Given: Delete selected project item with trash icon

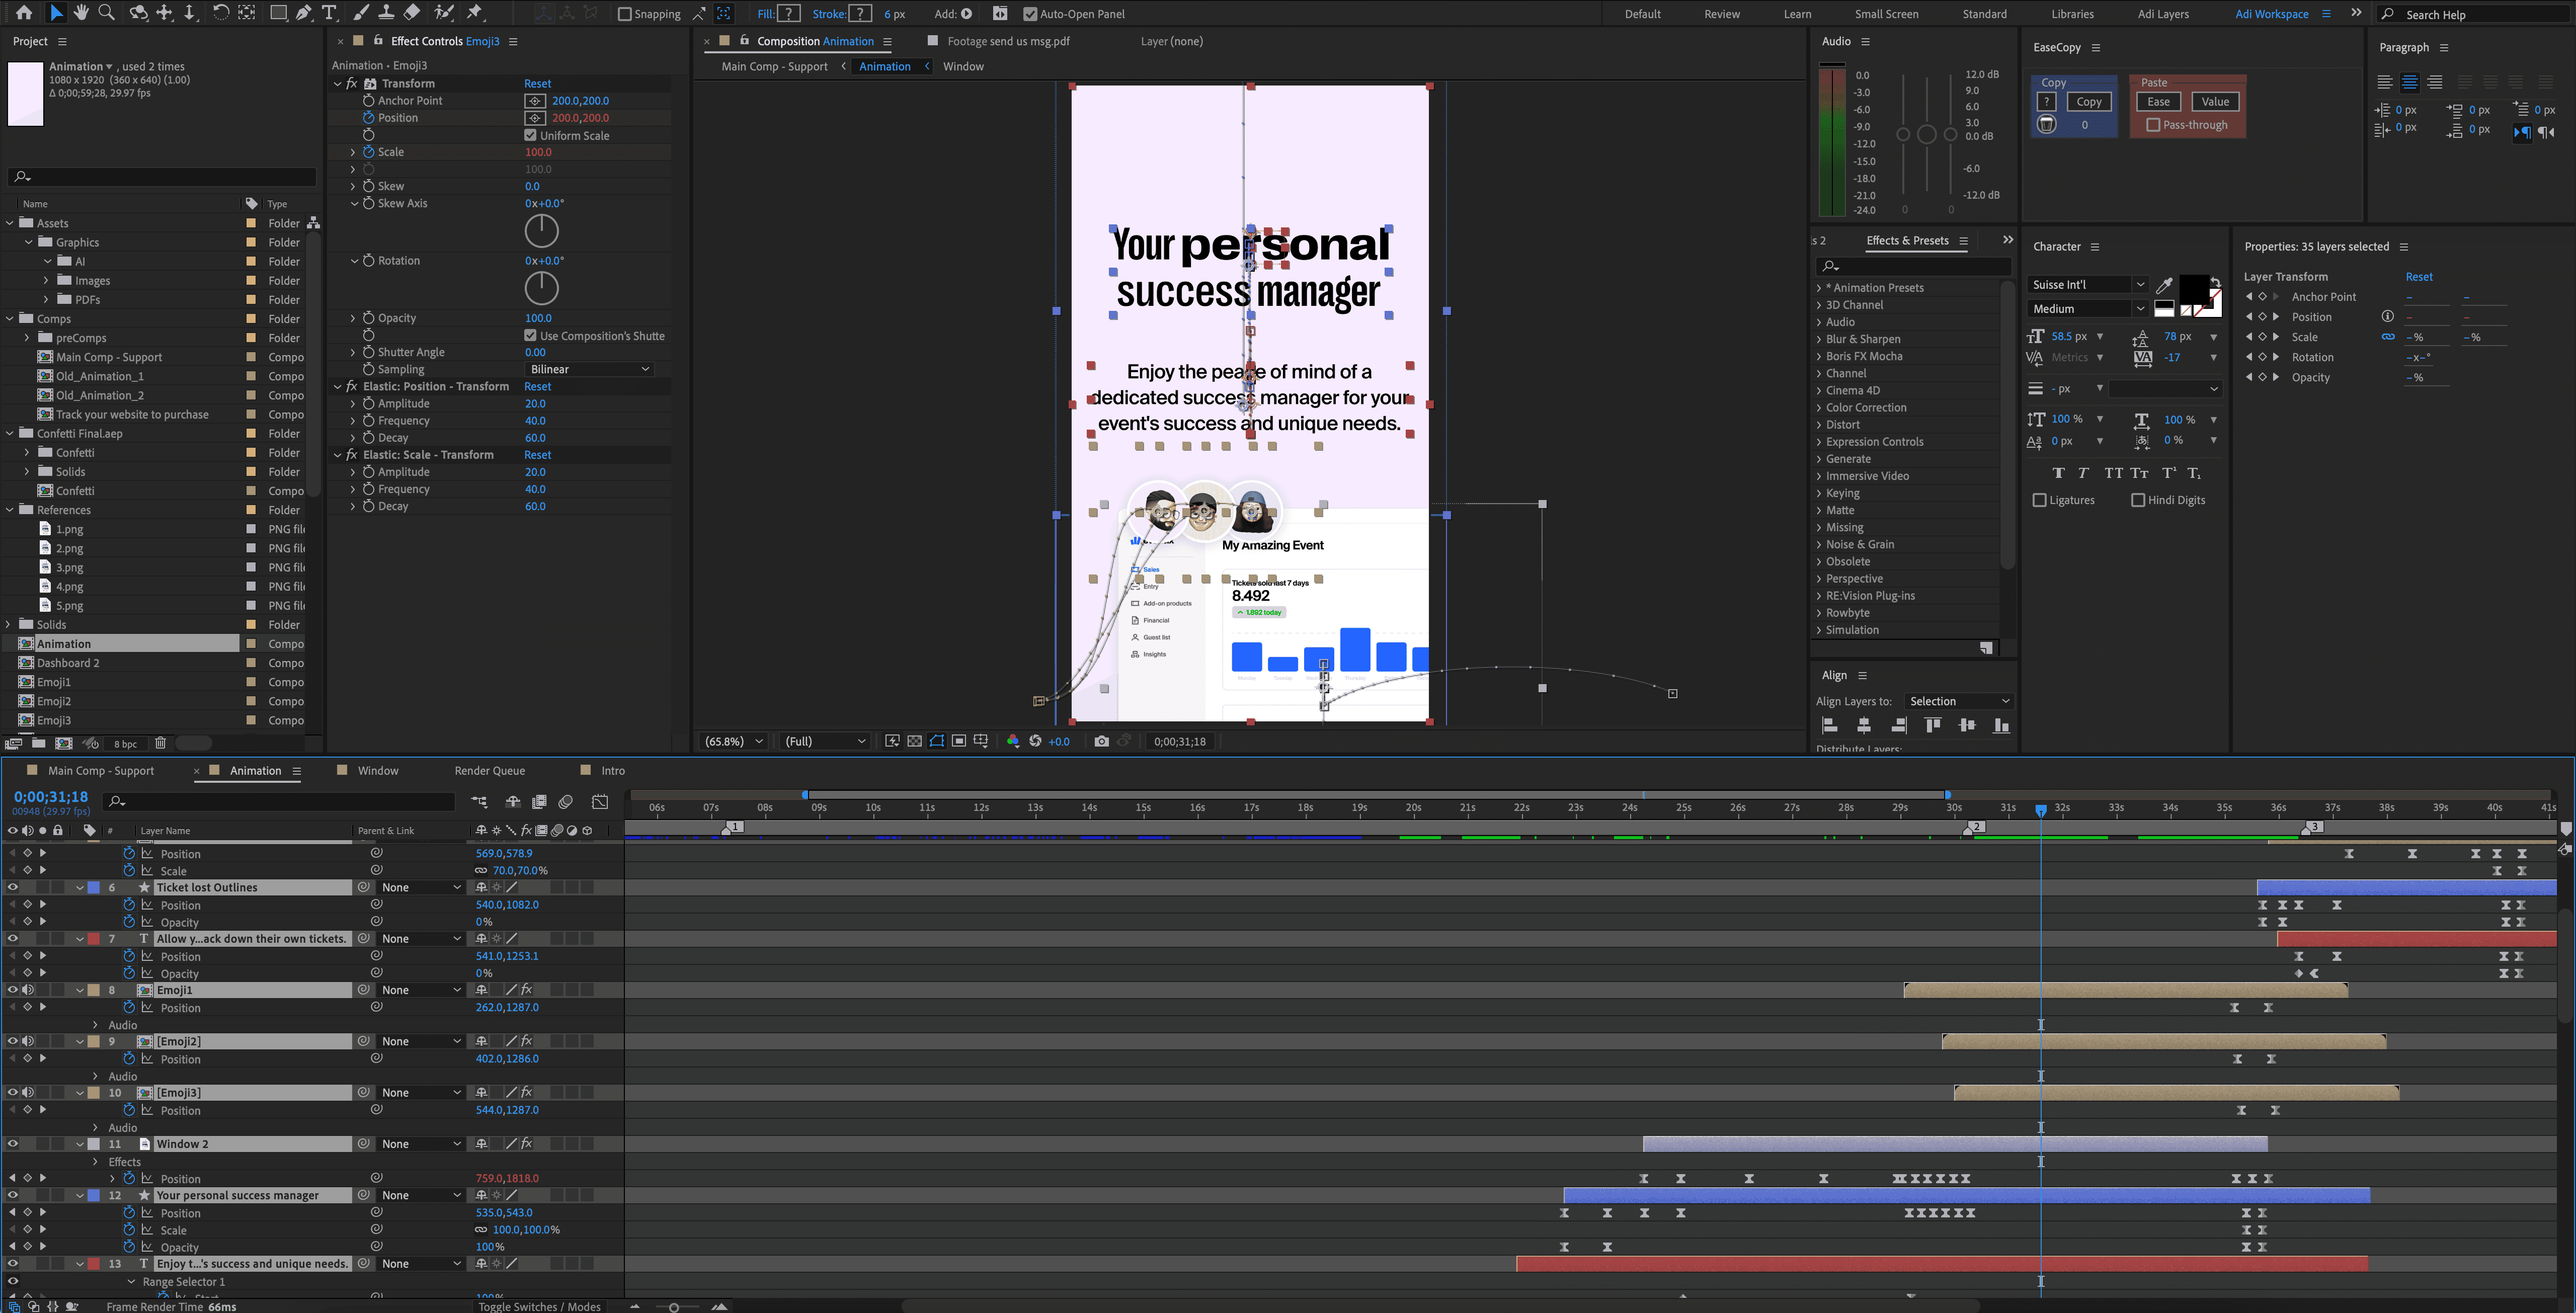Looking at the screenshot, I should click(x=160, y=743).
